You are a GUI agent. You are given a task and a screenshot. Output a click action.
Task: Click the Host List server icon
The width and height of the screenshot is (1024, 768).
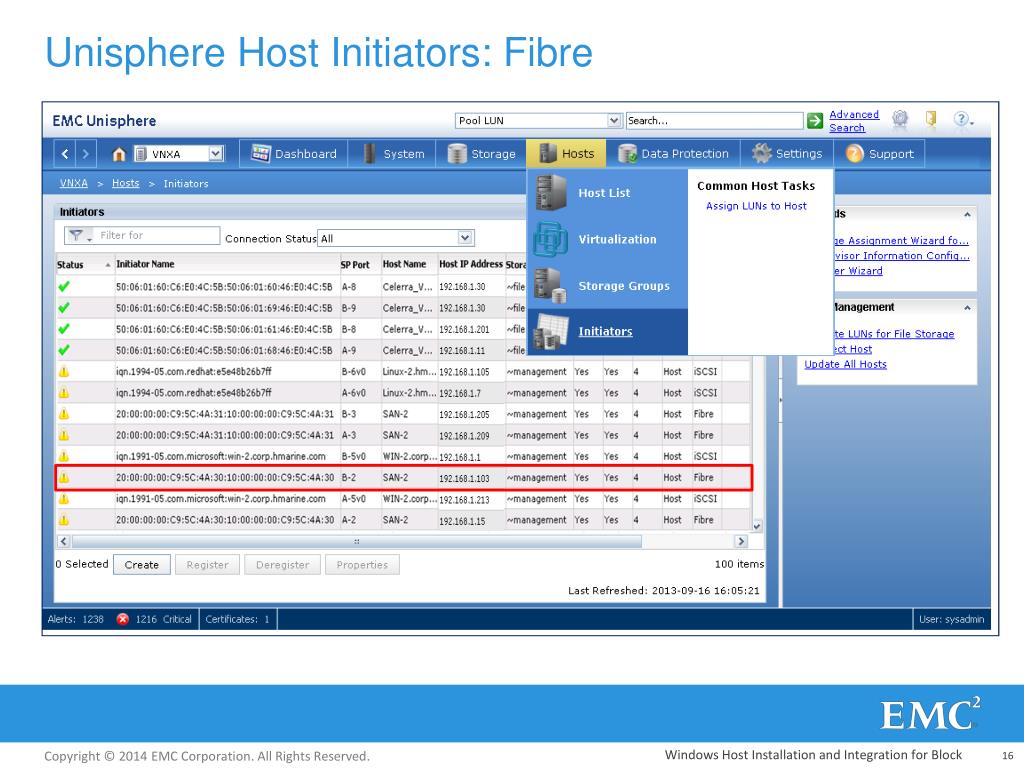pyautogui.click(x=551, y=193)
